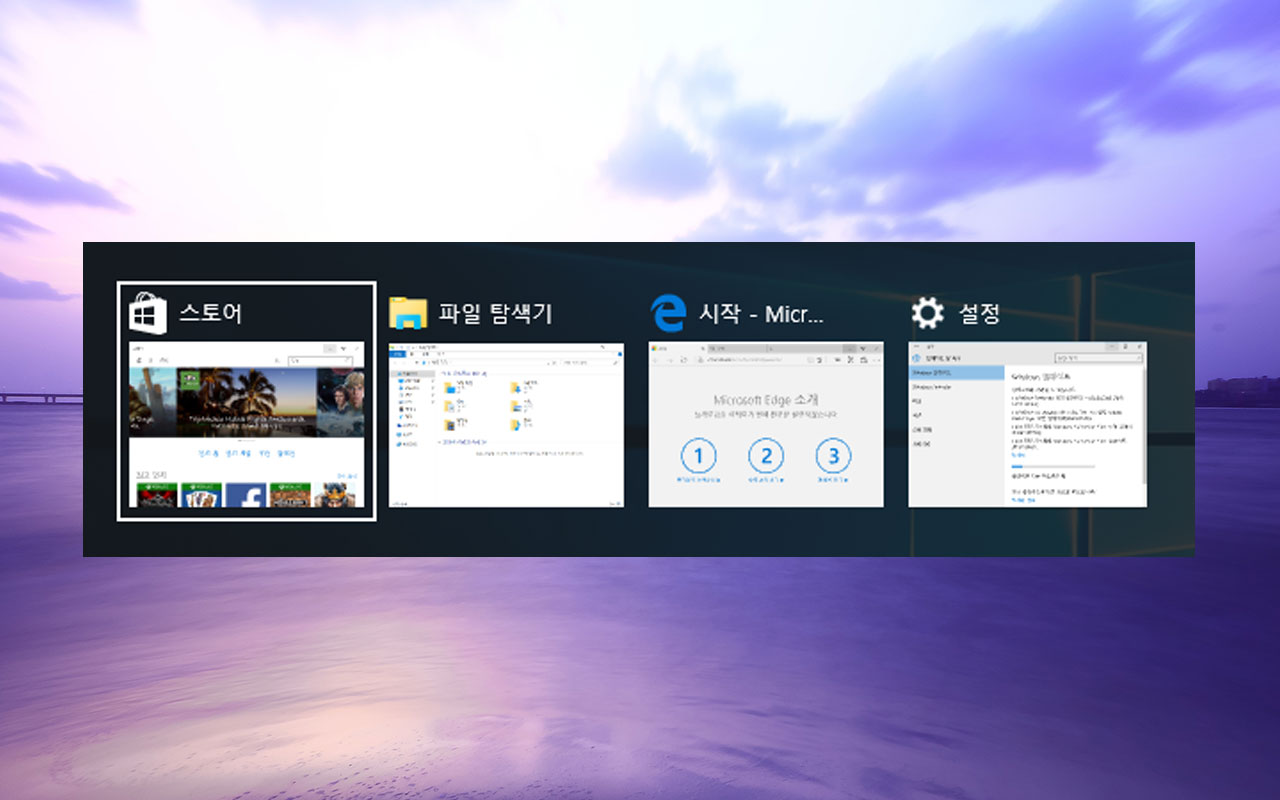
Task: Expand a Quick access item in File Explorer sidebar
Action: (432, 380)
